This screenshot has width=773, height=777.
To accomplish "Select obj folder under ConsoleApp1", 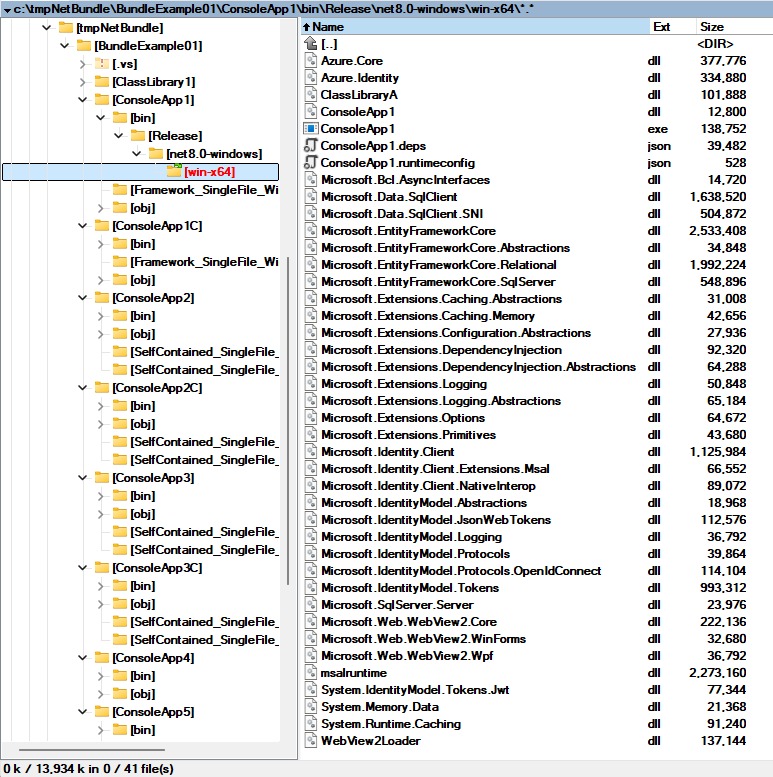I will coord(143,208).
